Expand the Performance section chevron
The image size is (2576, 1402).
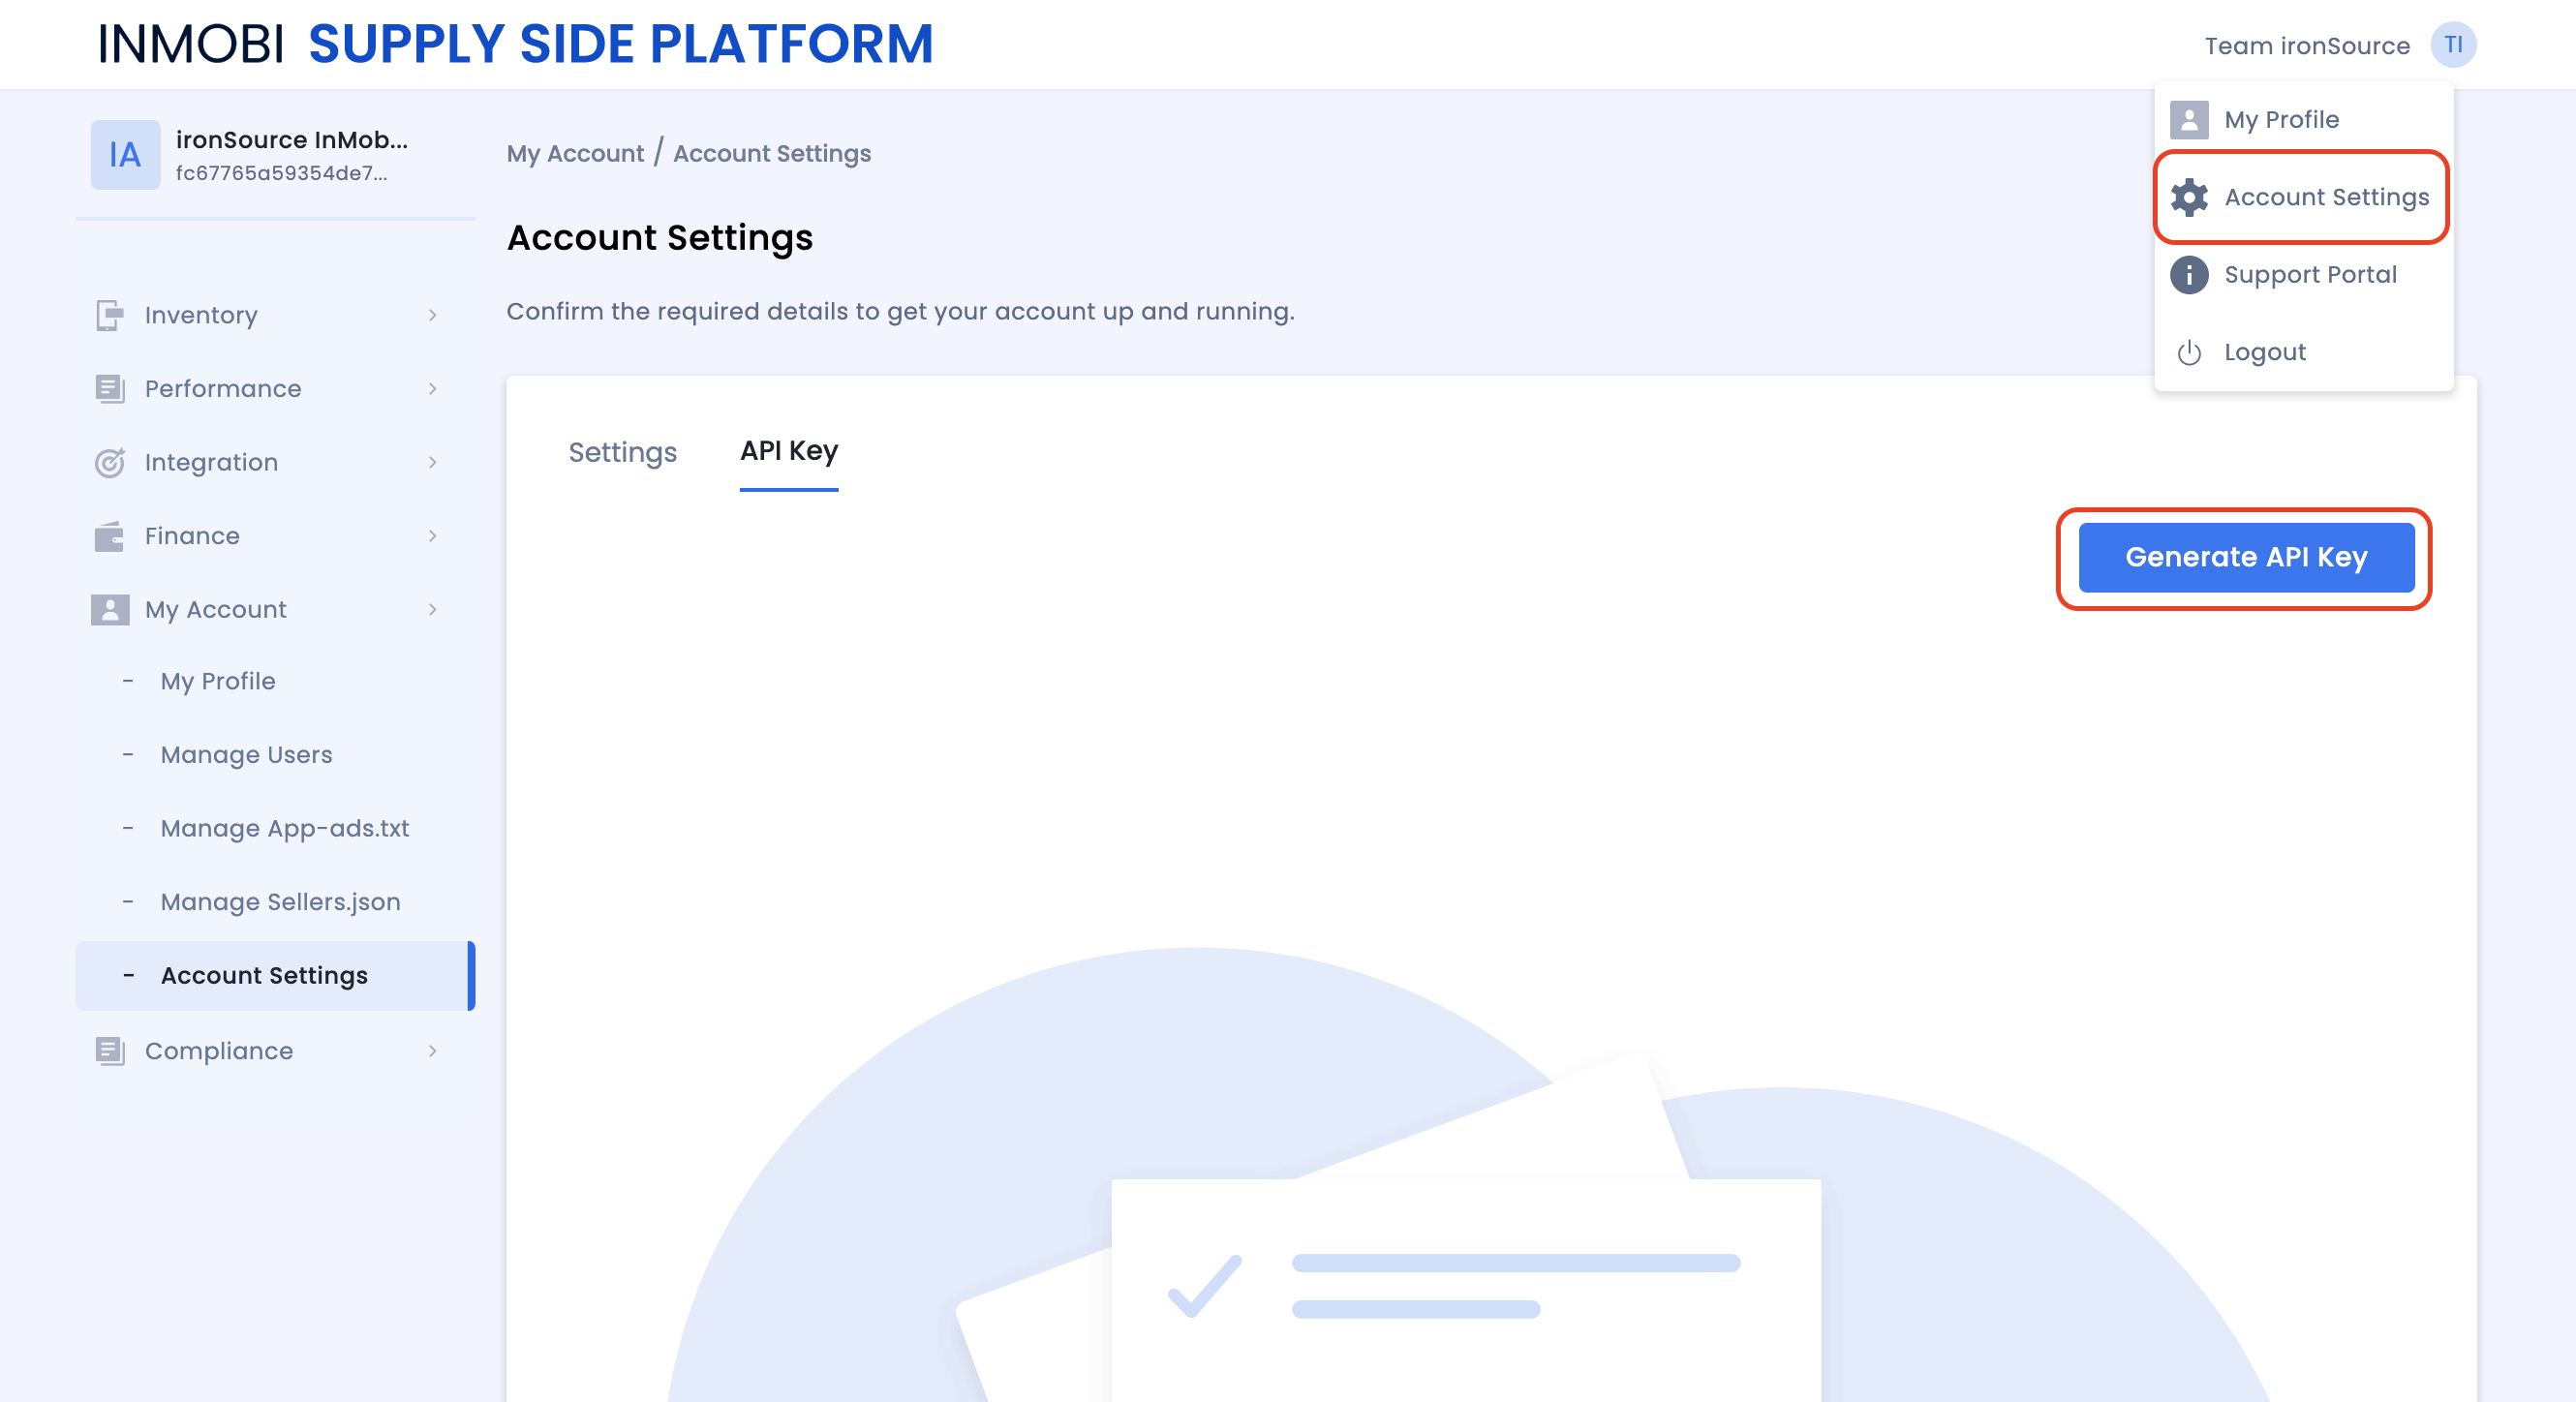[x=433, y=388]
